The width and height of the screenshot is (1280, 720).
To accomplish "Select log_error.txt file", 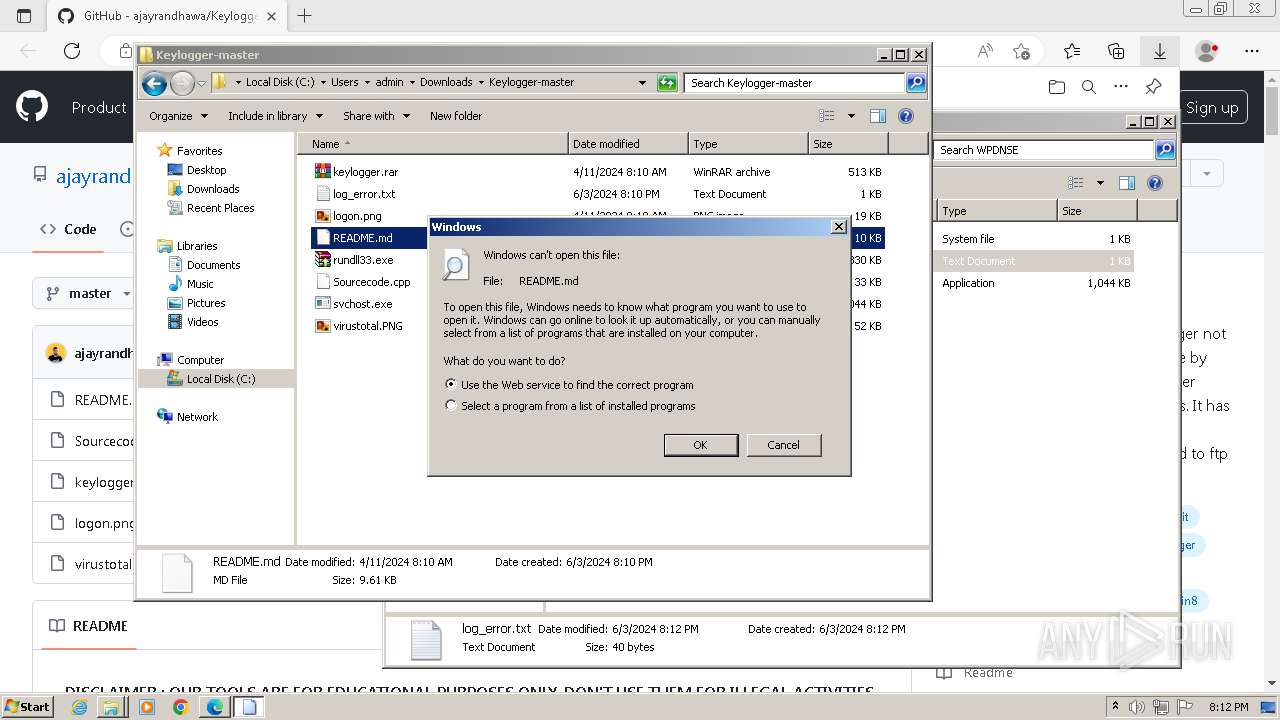I will (x=363, y=194).
